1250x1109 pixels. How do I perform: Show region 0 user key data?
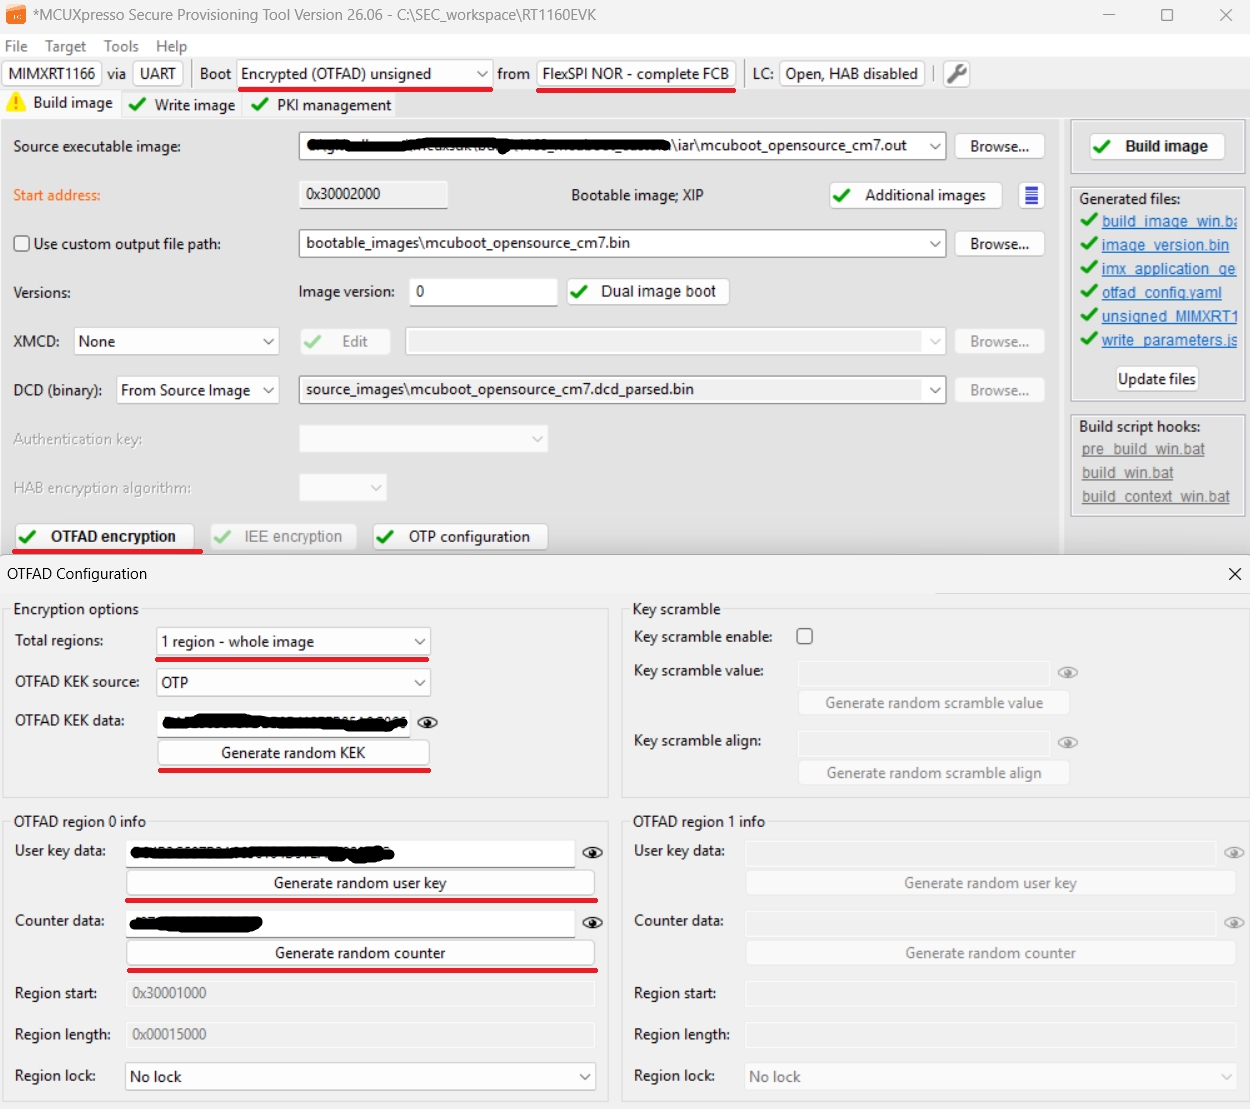[592, 853]
